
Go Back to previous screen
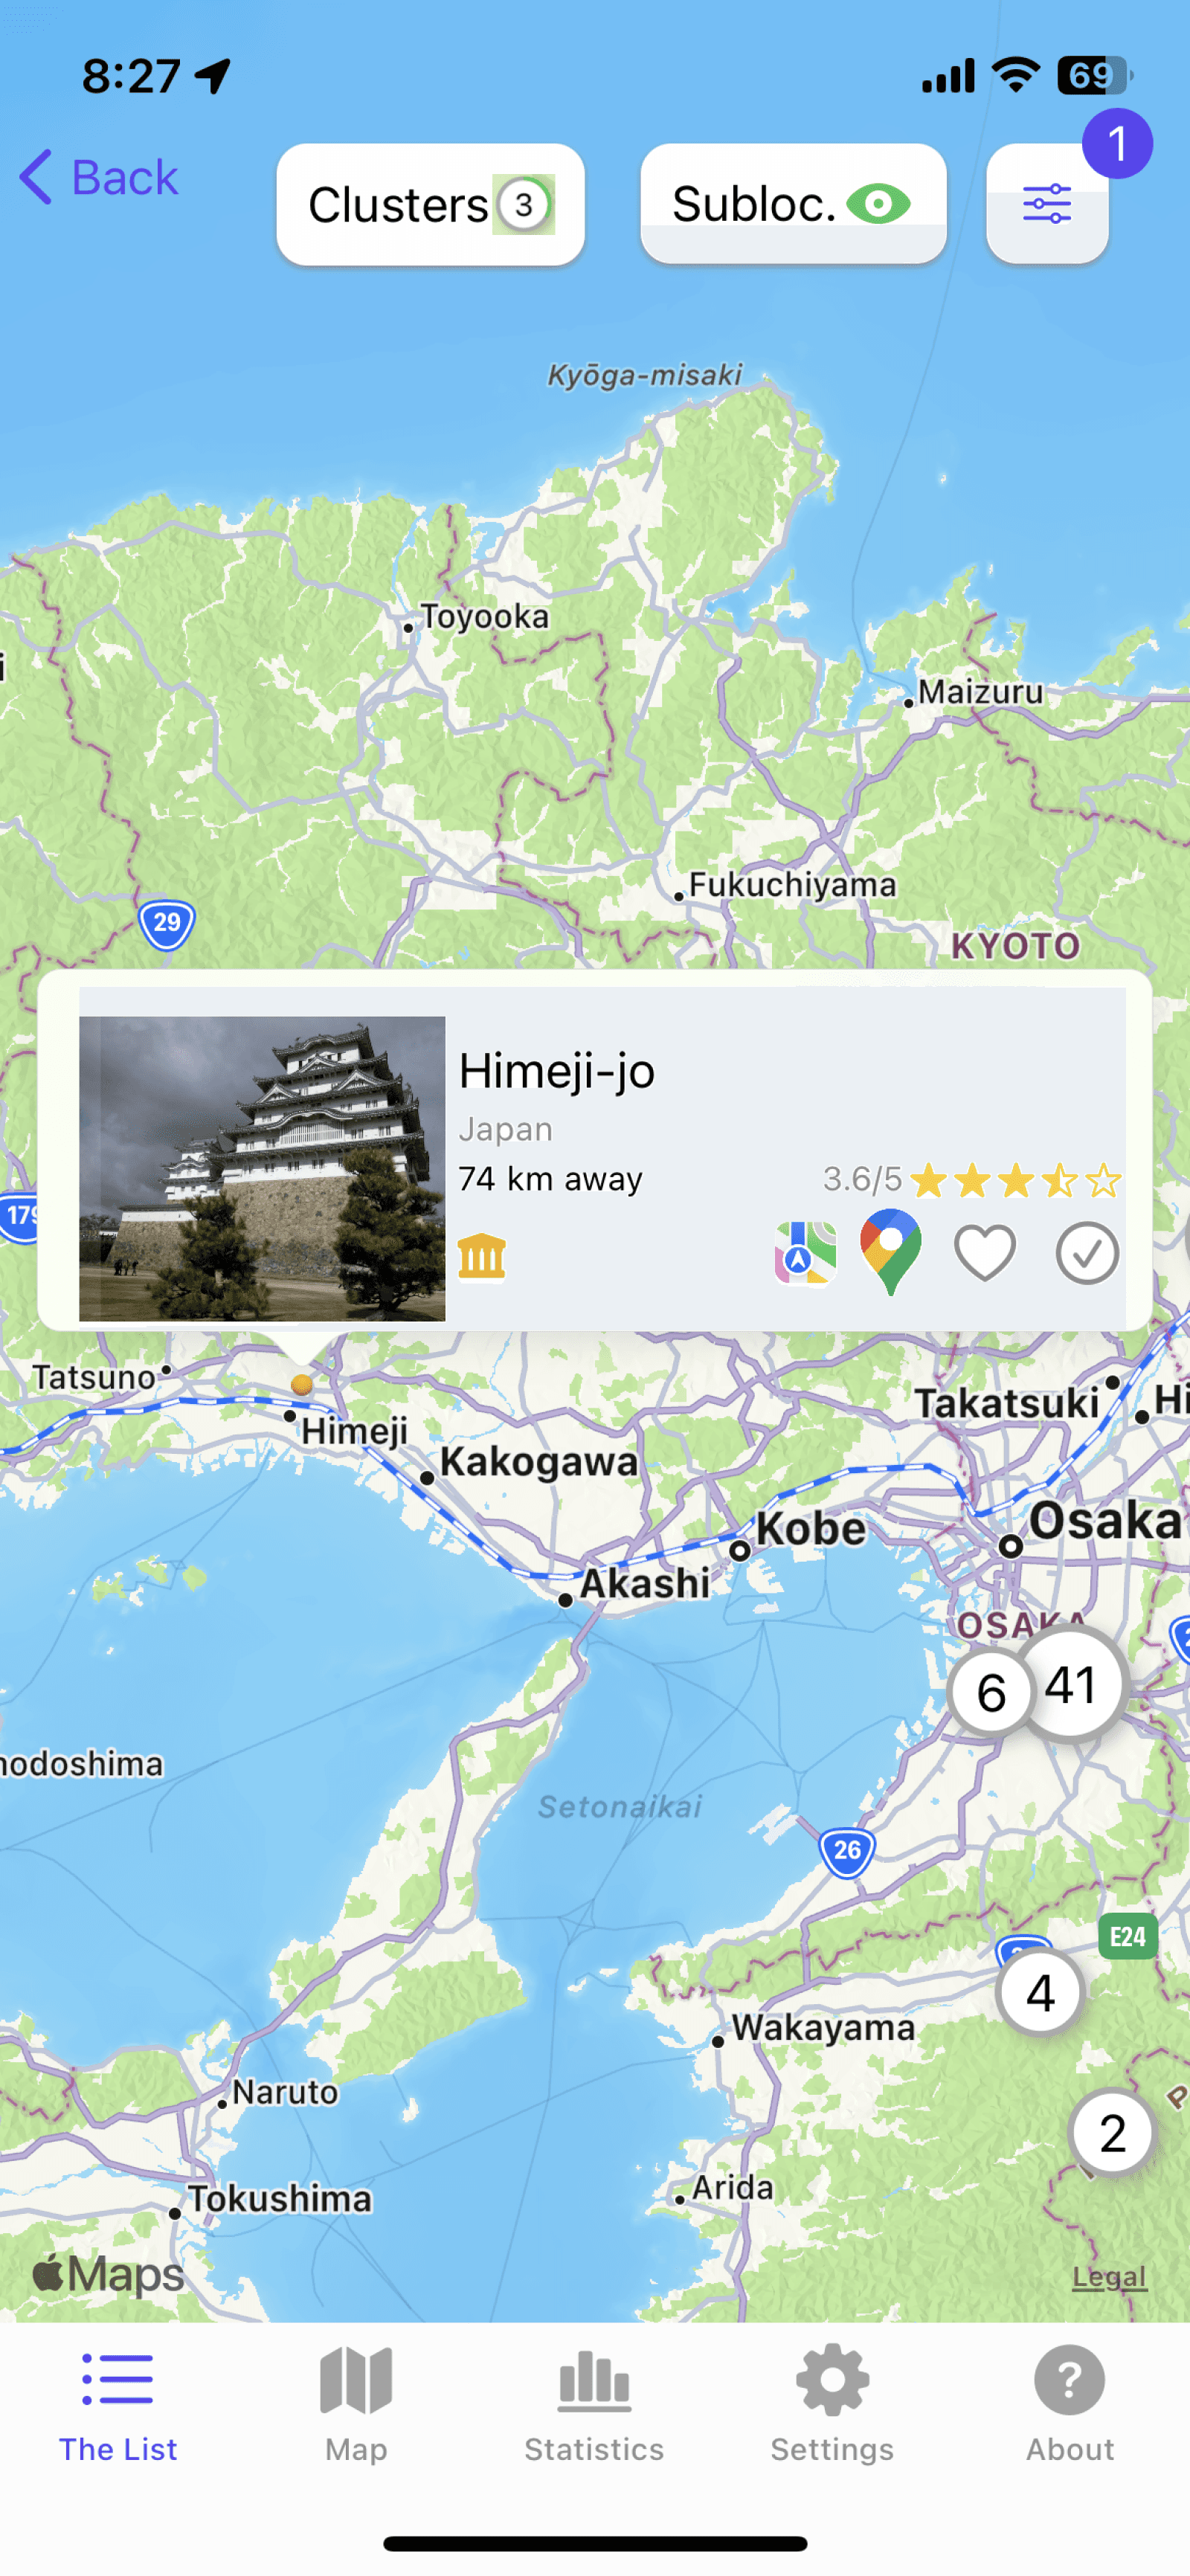pyautogui.click(x=99, y=178)
